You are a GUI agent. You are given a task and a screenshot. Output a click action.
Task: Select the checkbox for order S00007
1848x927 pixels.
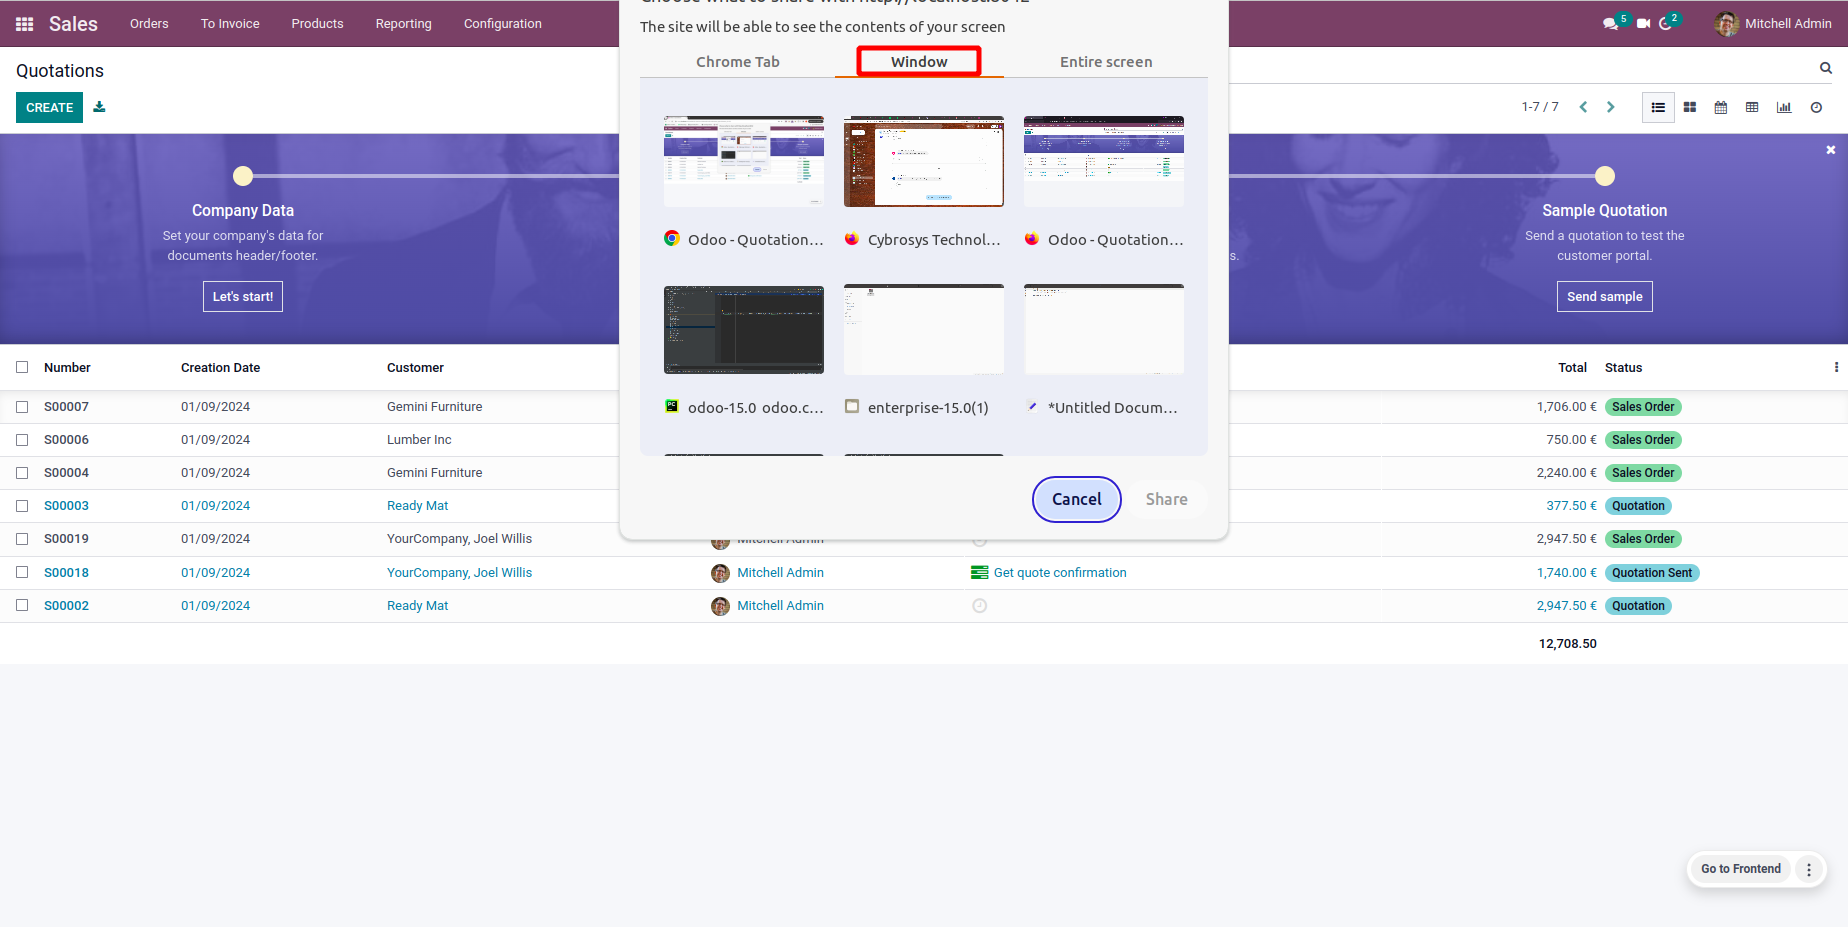(22, 407)
